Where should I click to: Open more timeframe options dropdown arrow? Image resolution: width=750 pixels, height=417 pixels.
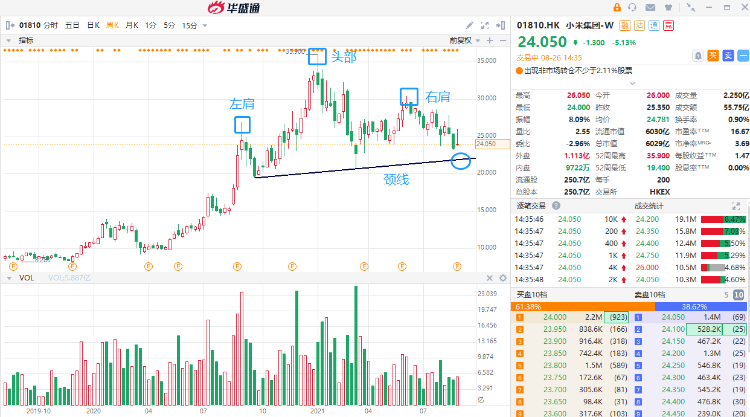point(205,25)
